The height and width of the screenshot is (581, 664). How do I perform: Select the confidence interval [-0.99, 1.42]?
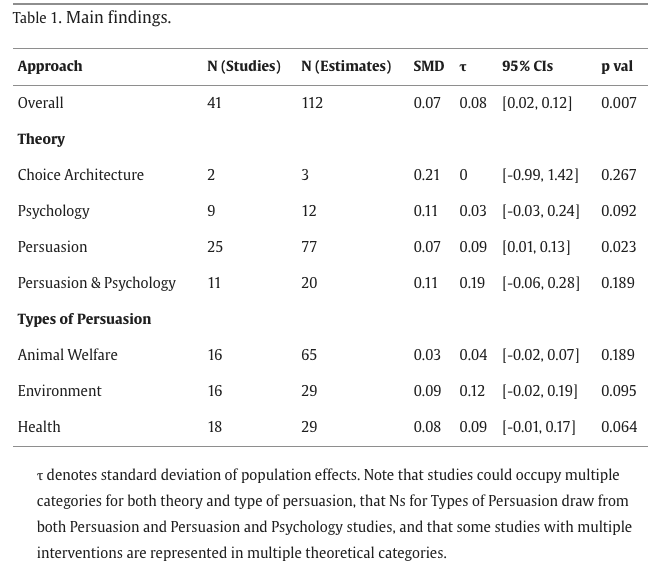click(540, 175)
